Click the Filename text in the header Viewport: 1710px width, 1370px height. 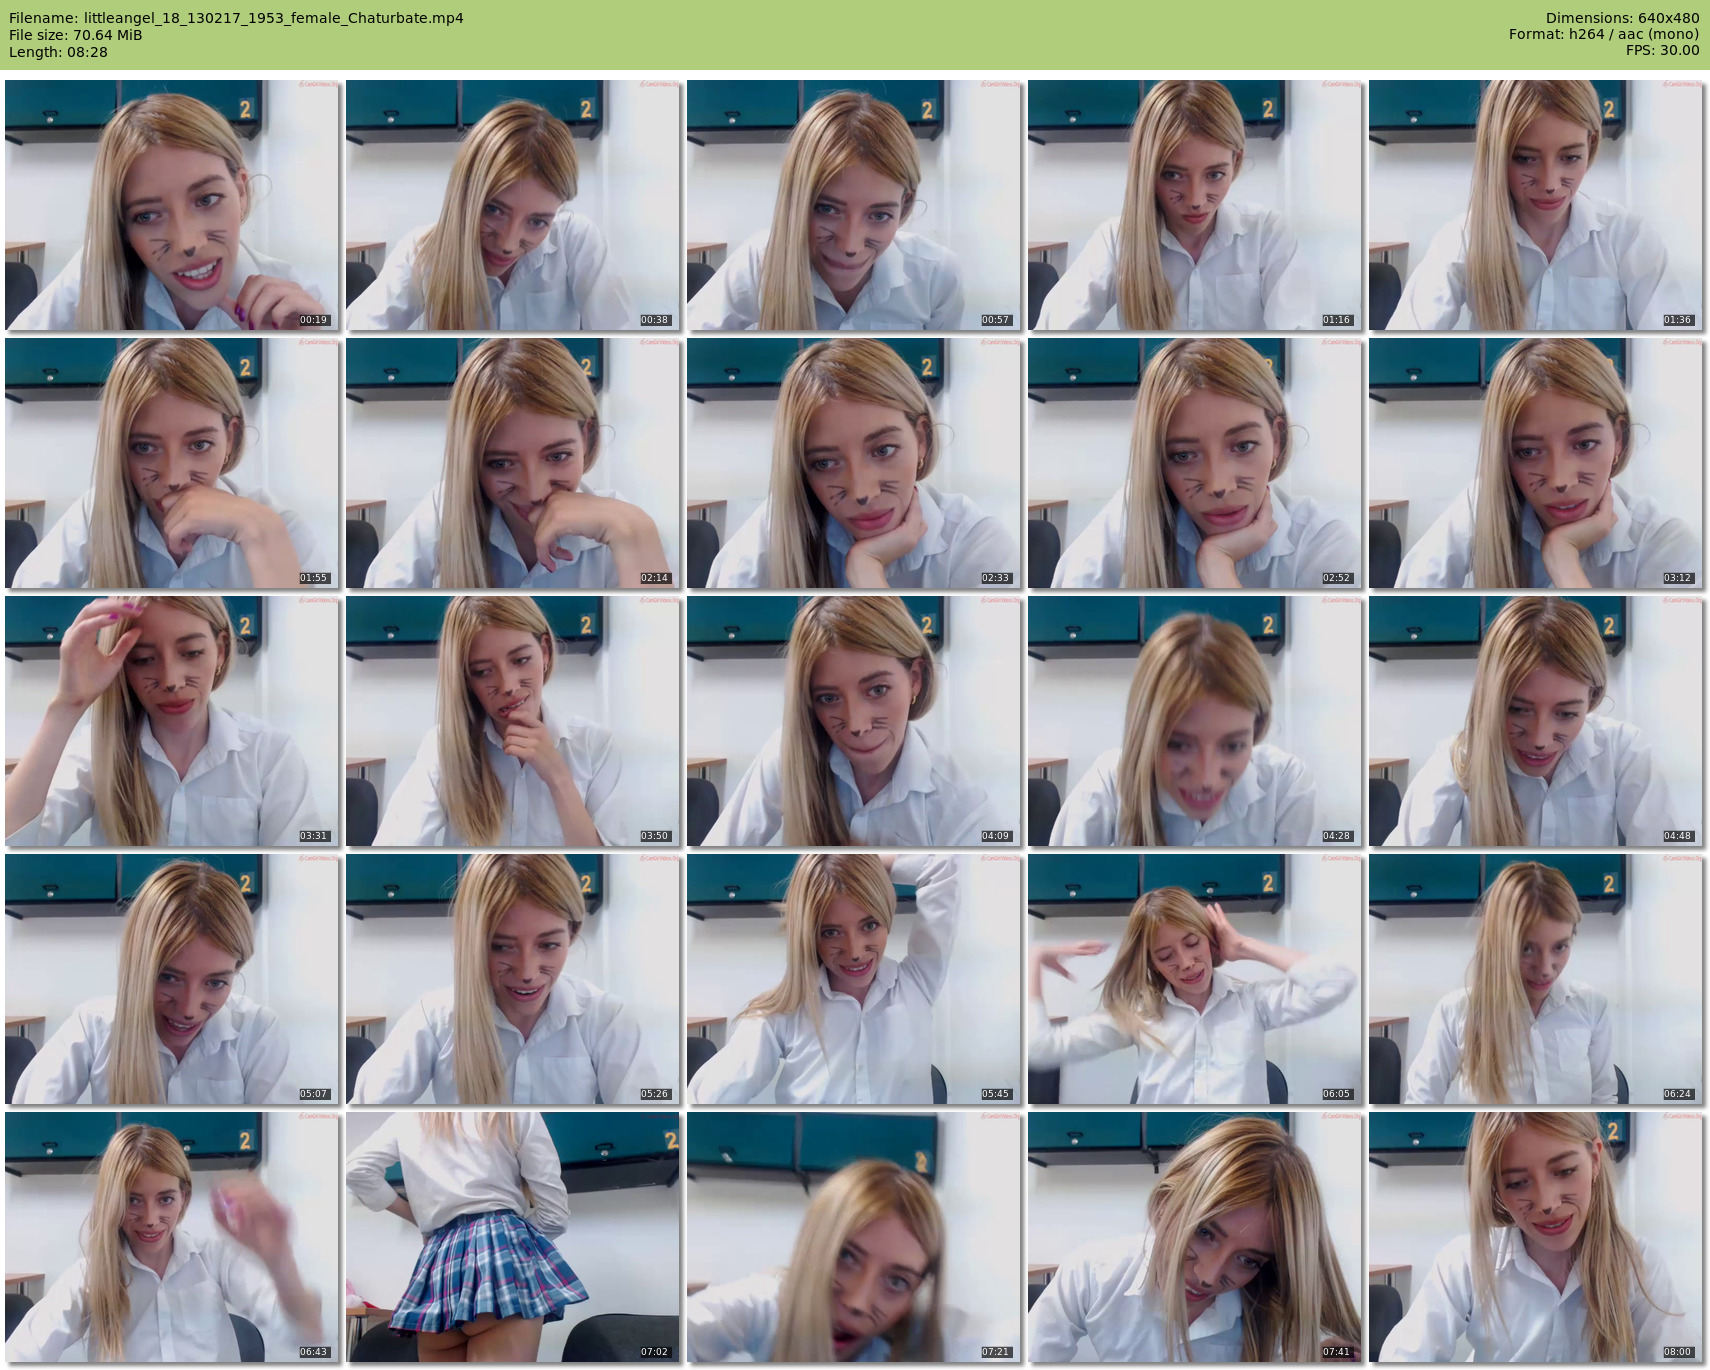(x=236, y=18)
